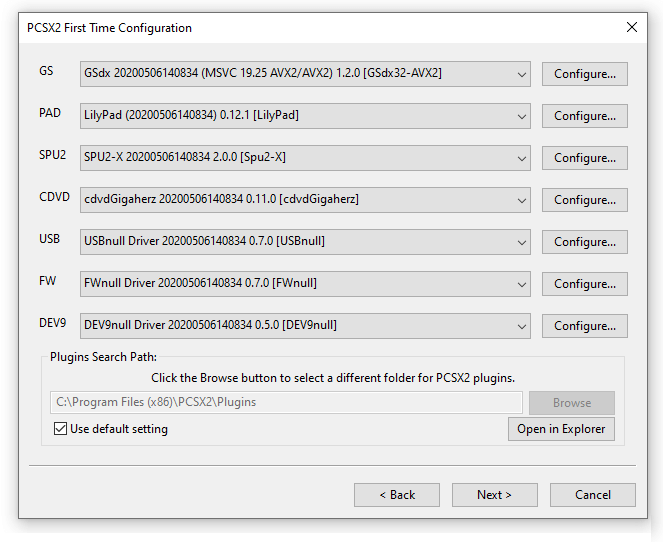Open plugins folder in Explorer

click(561, 429)
